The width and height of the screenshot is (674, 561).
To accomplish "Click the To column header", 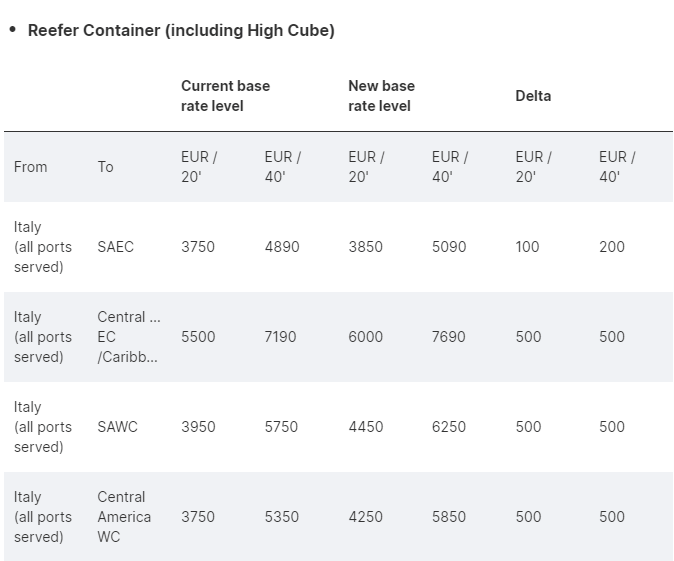I will pyautogui.click(x=106, y=167).
